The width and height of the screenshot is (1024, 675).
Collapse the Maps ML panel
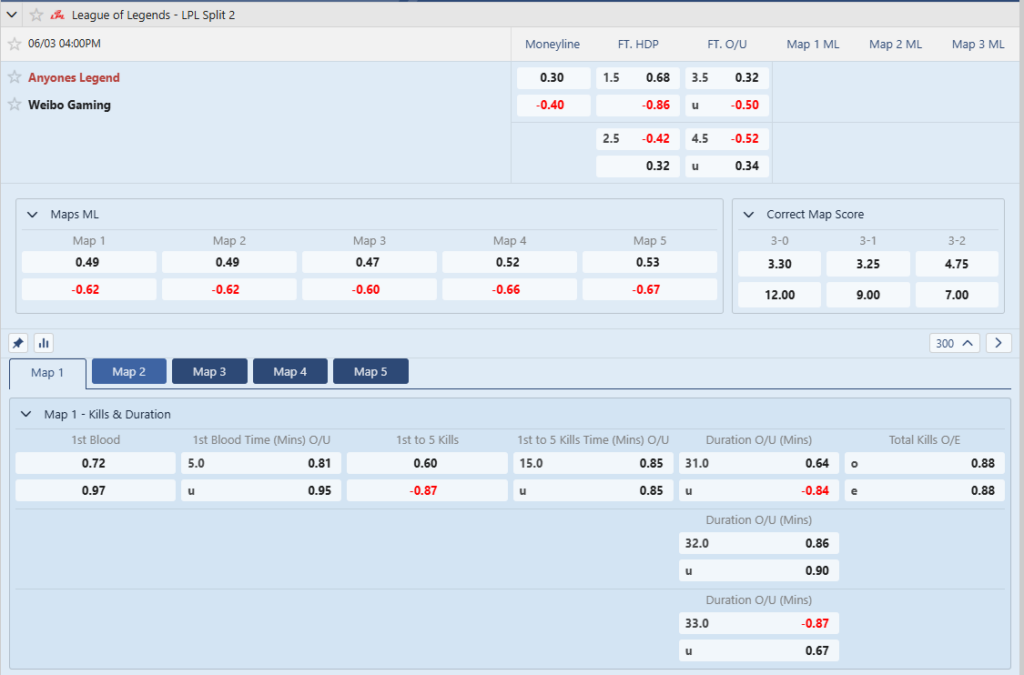(32, 215)
